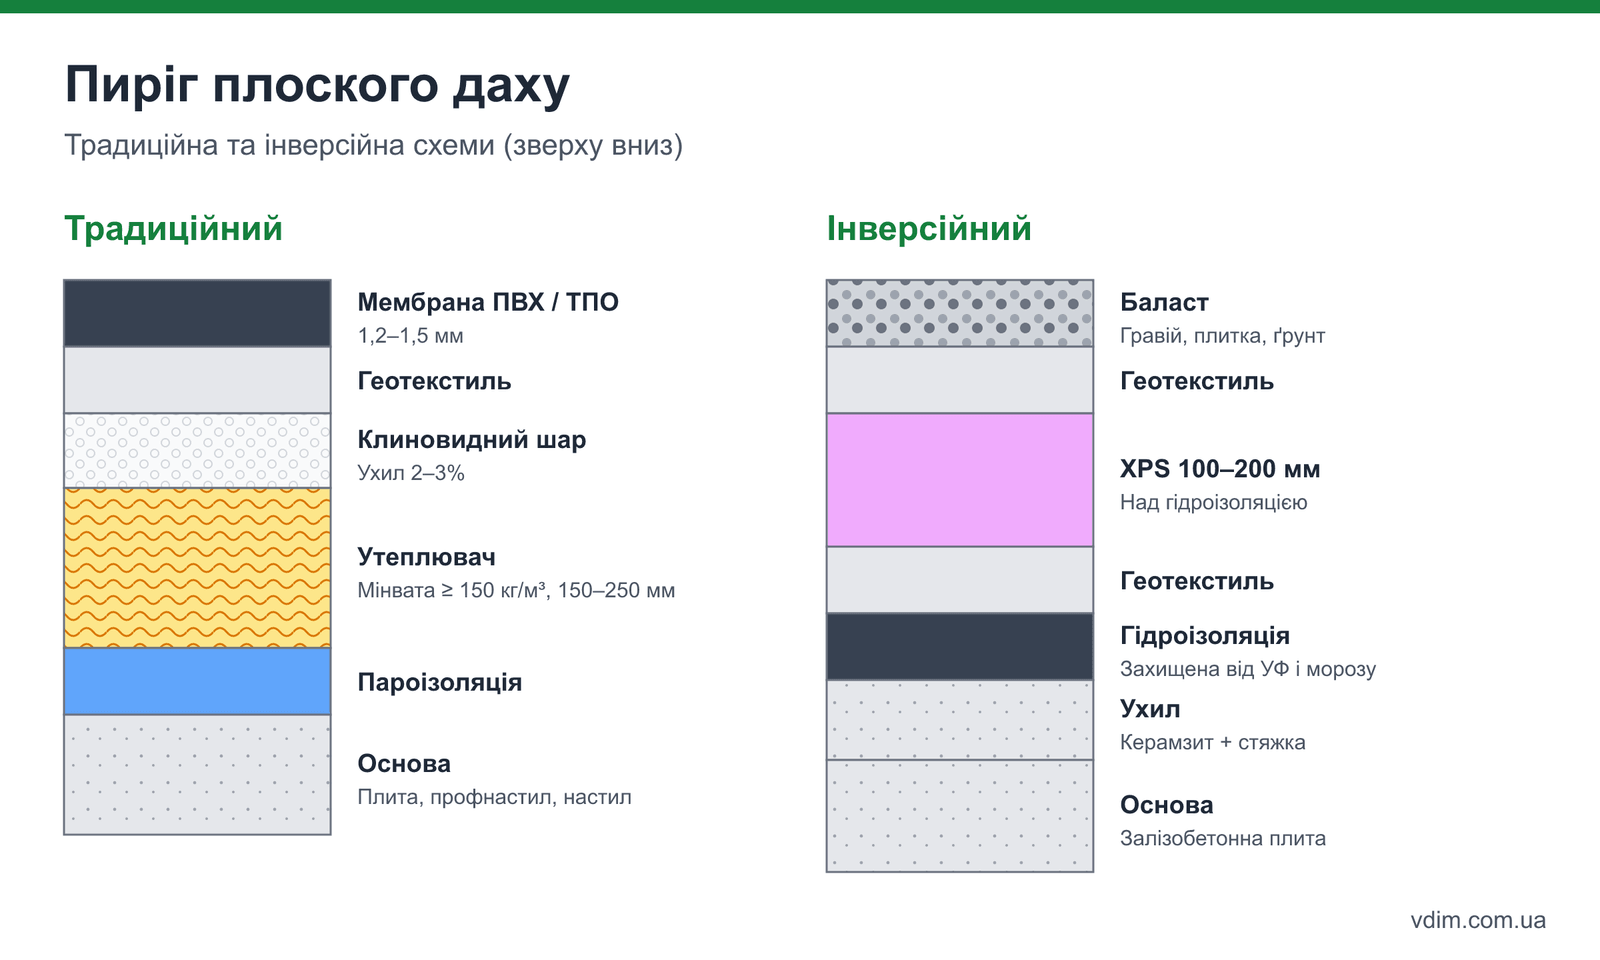Screen dimensions: 1600x960
Task: Click "Основа" label in the Традиційний column
Action: (404, 764)
